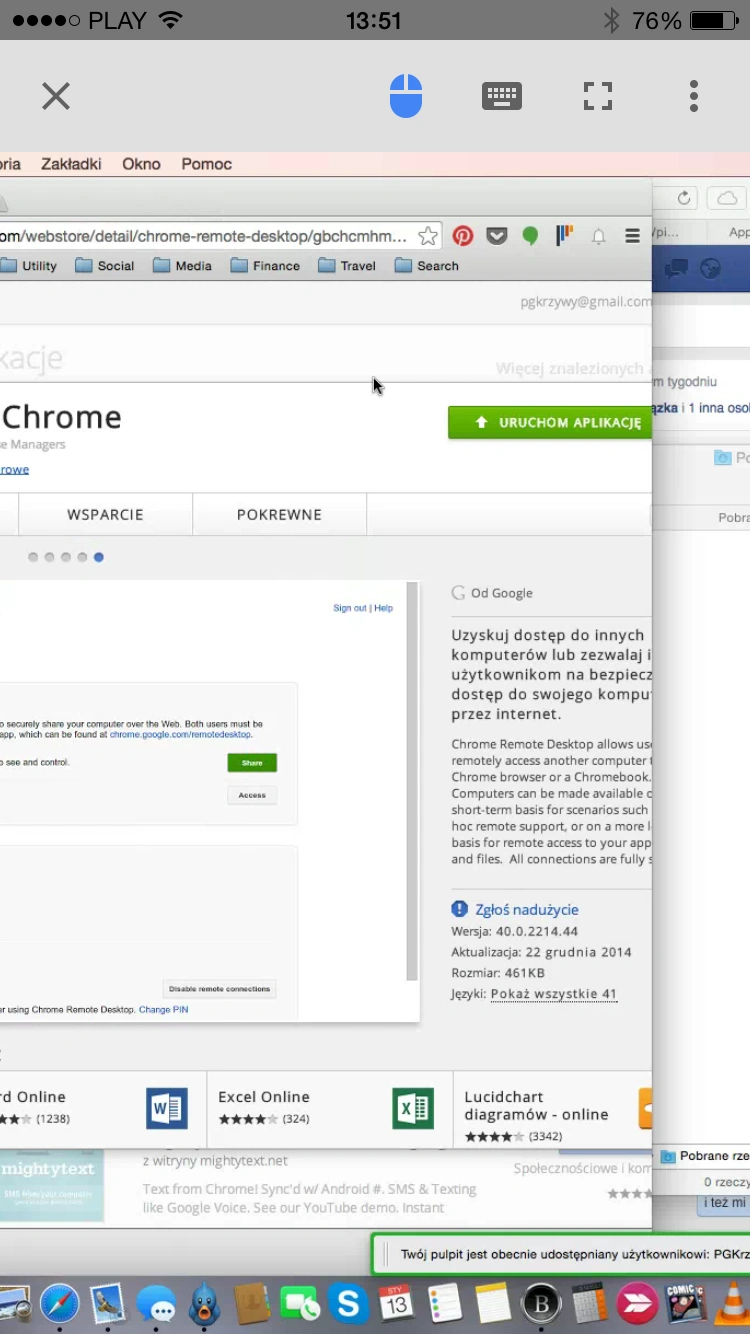750x1334 pixels.
Task: Bookmark this page with the star
Action: (428, 236)
